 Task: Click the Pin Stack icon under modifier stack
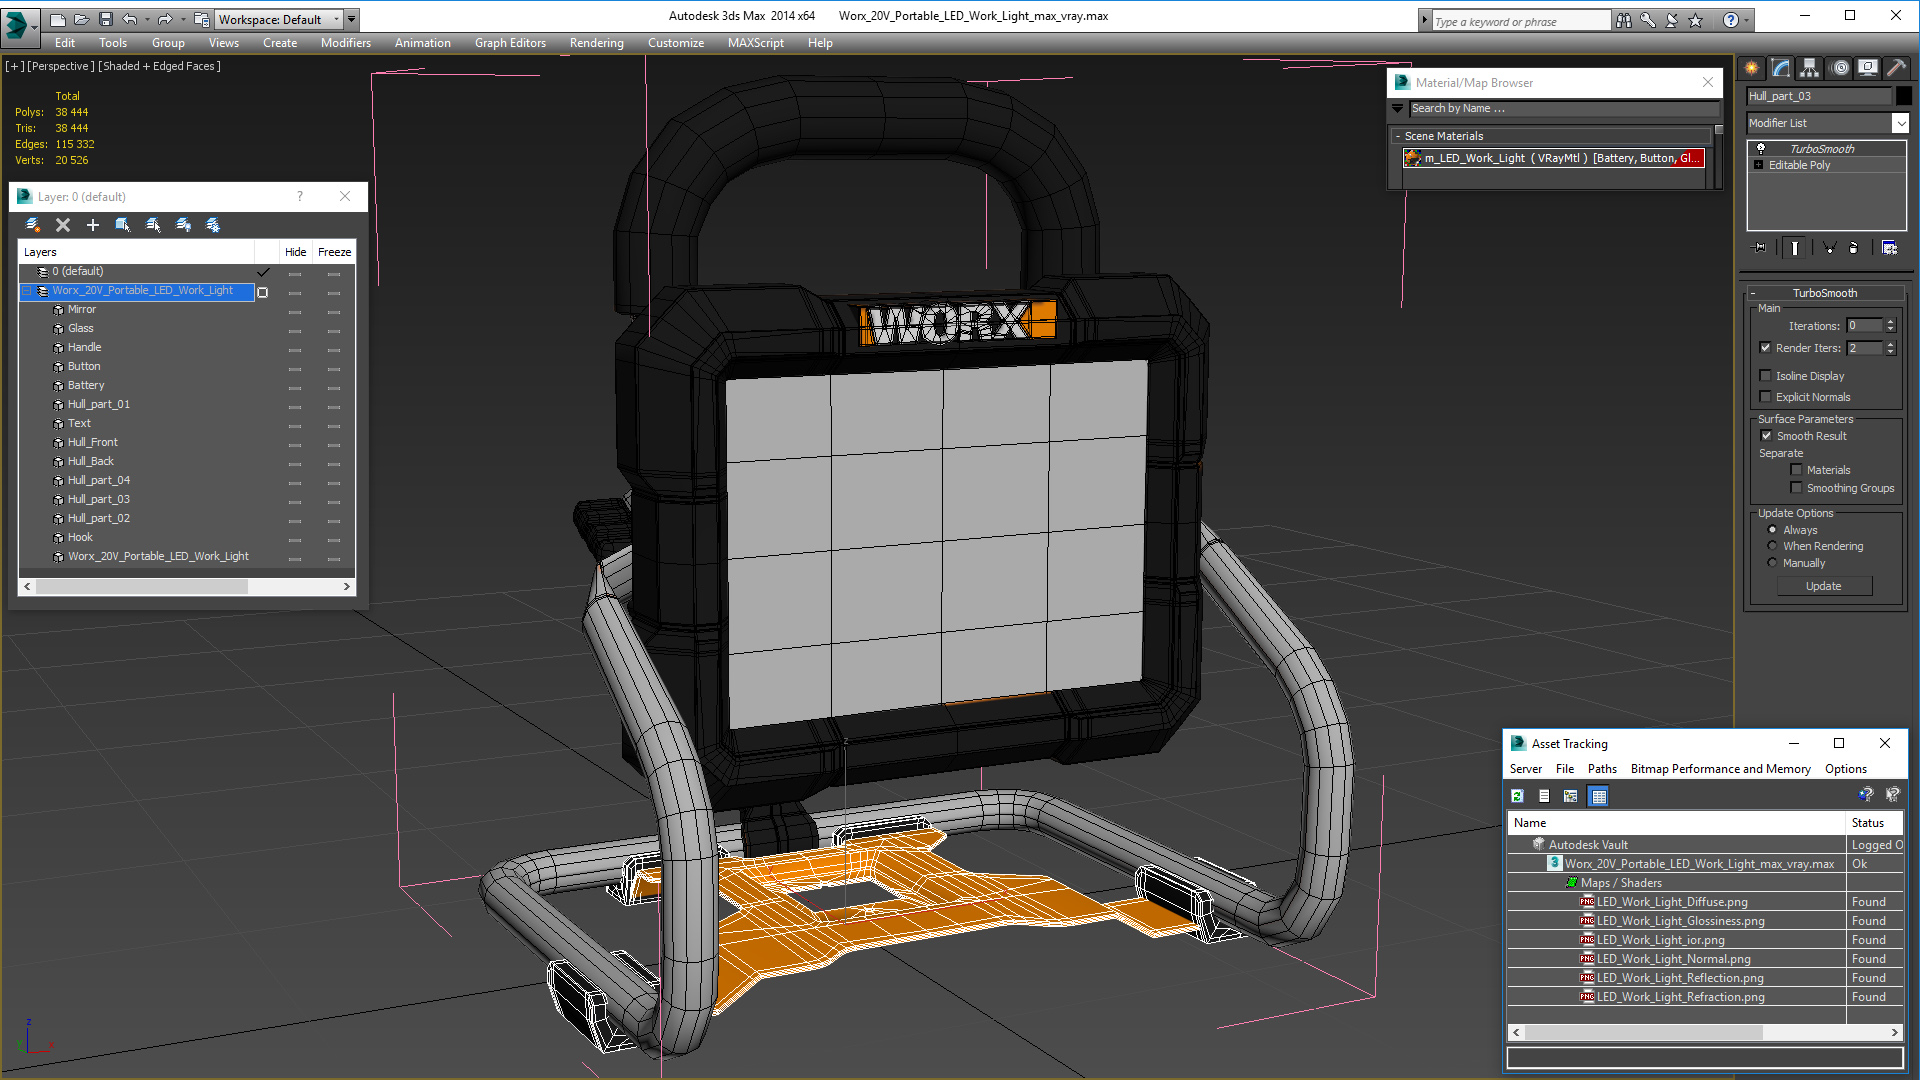1760,248
